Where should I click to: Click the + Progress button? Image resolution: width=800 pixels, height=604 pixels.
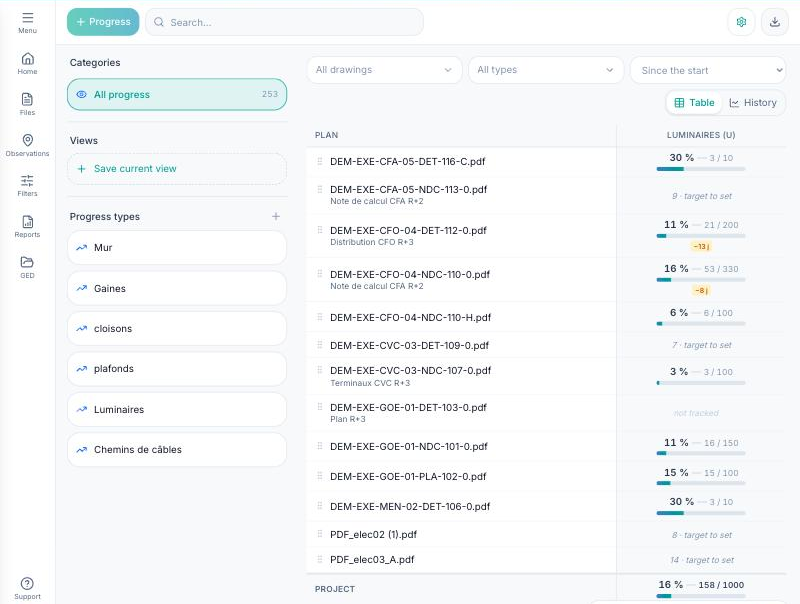pyautogui.click(x=103, y=22)
